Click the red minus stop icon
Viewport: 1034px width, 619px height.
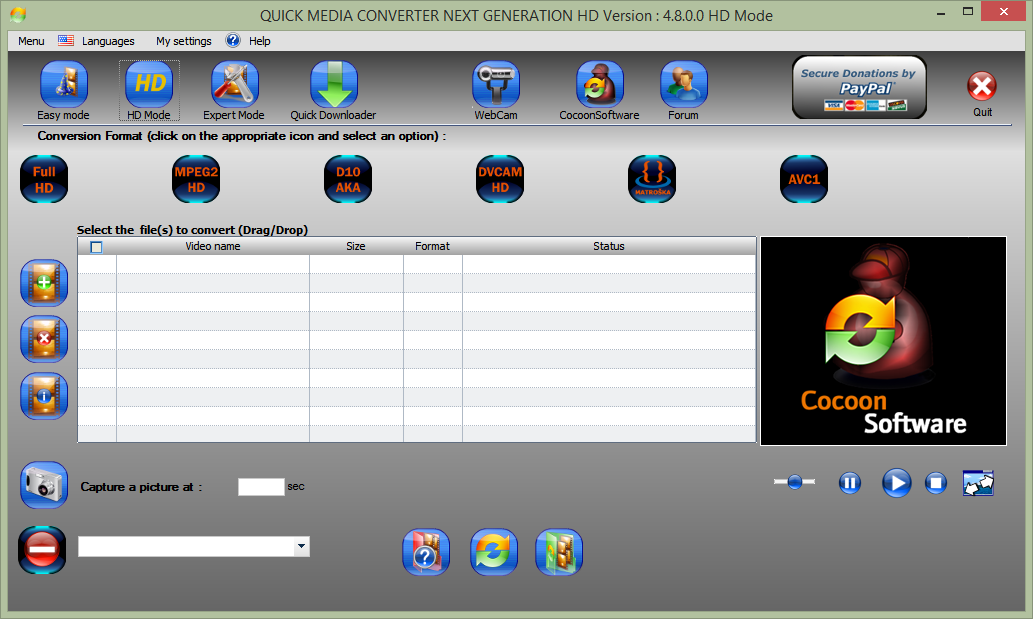tap(42, 550)
